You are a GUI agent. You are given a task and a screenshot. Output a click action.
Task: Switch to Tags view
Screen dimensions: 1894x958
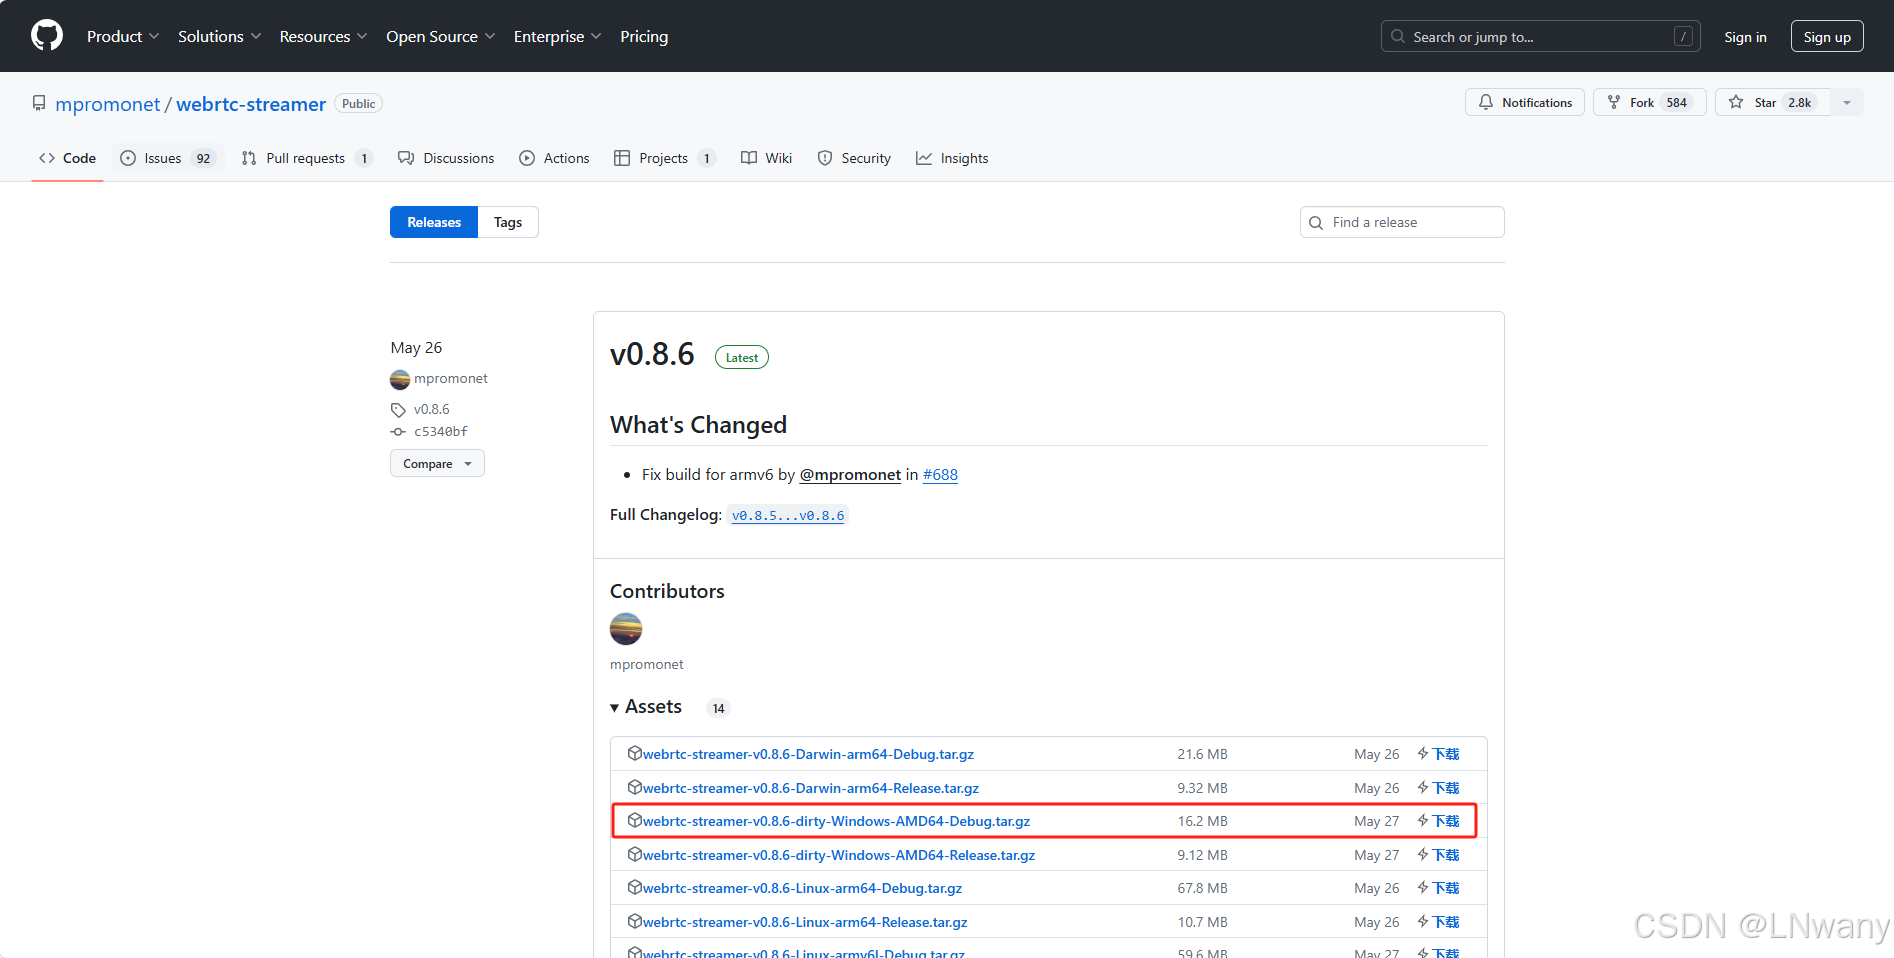click(x=508, y=222)
